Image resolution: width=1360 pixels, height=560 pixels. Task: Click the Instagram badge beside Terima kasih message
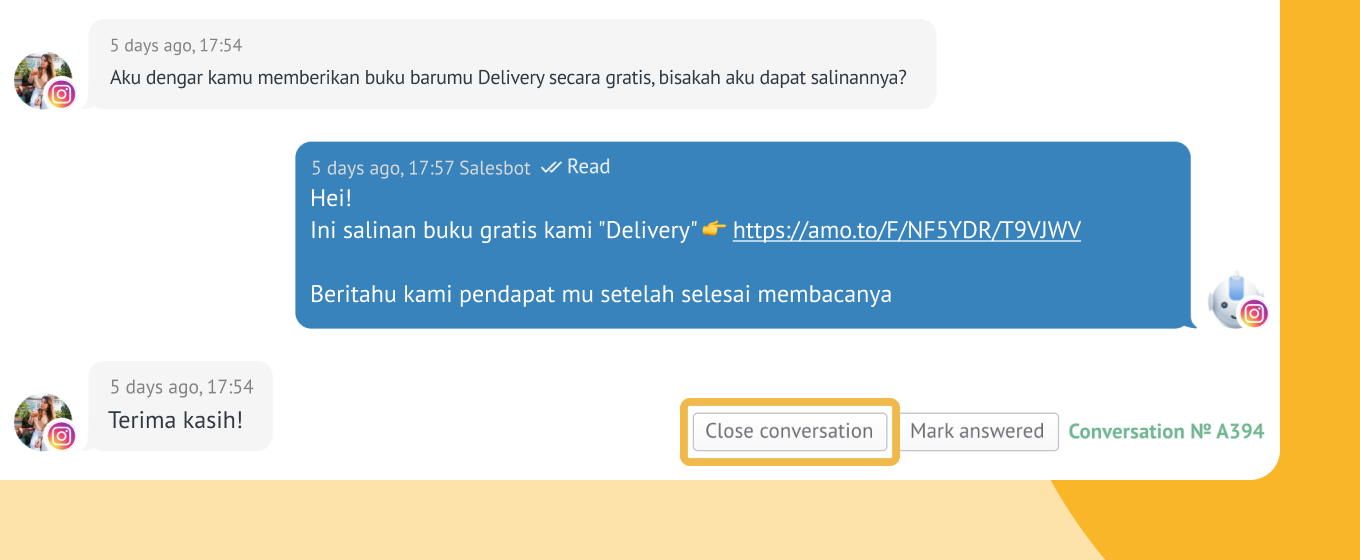point(62,436)
